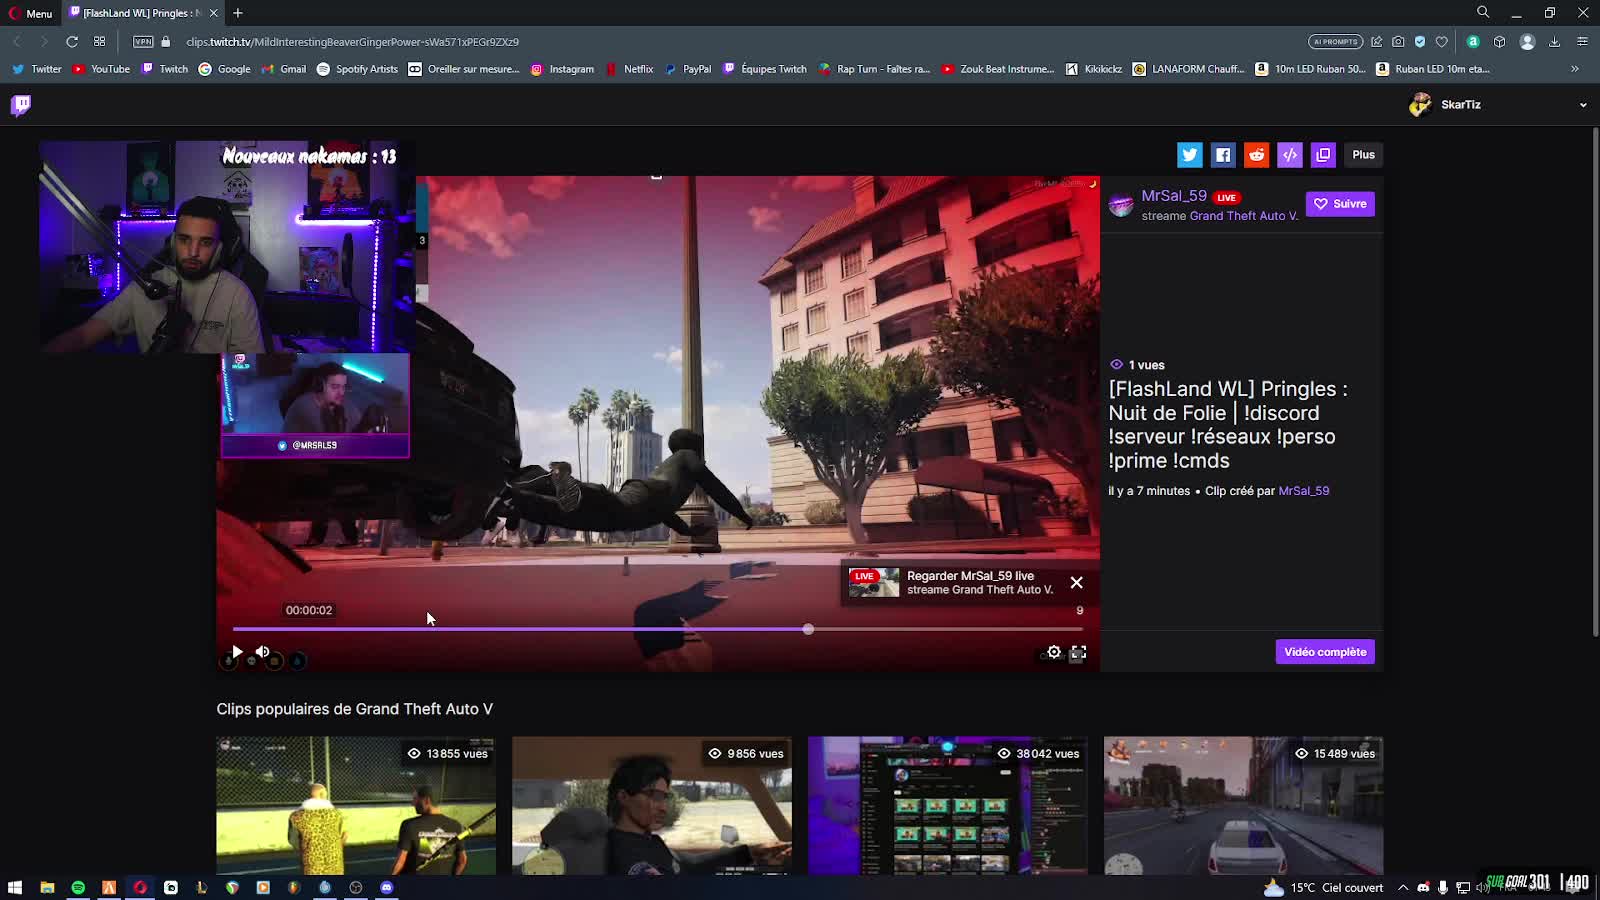Open the extensions cube icon
This screenshot has height=900, width=1600.
tap(1499, 42)
